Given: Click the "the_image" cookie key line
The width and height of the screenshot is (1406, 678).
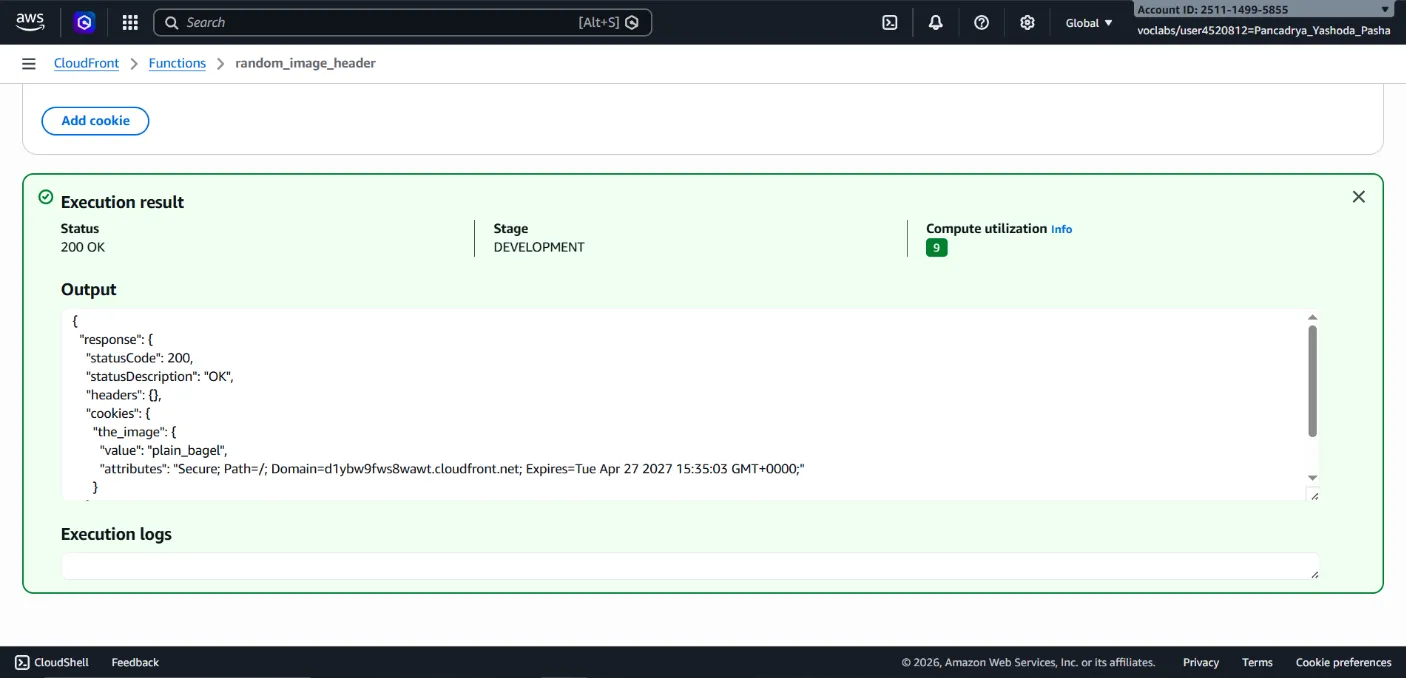Looking at the screenshot, I should coord(135,432).
